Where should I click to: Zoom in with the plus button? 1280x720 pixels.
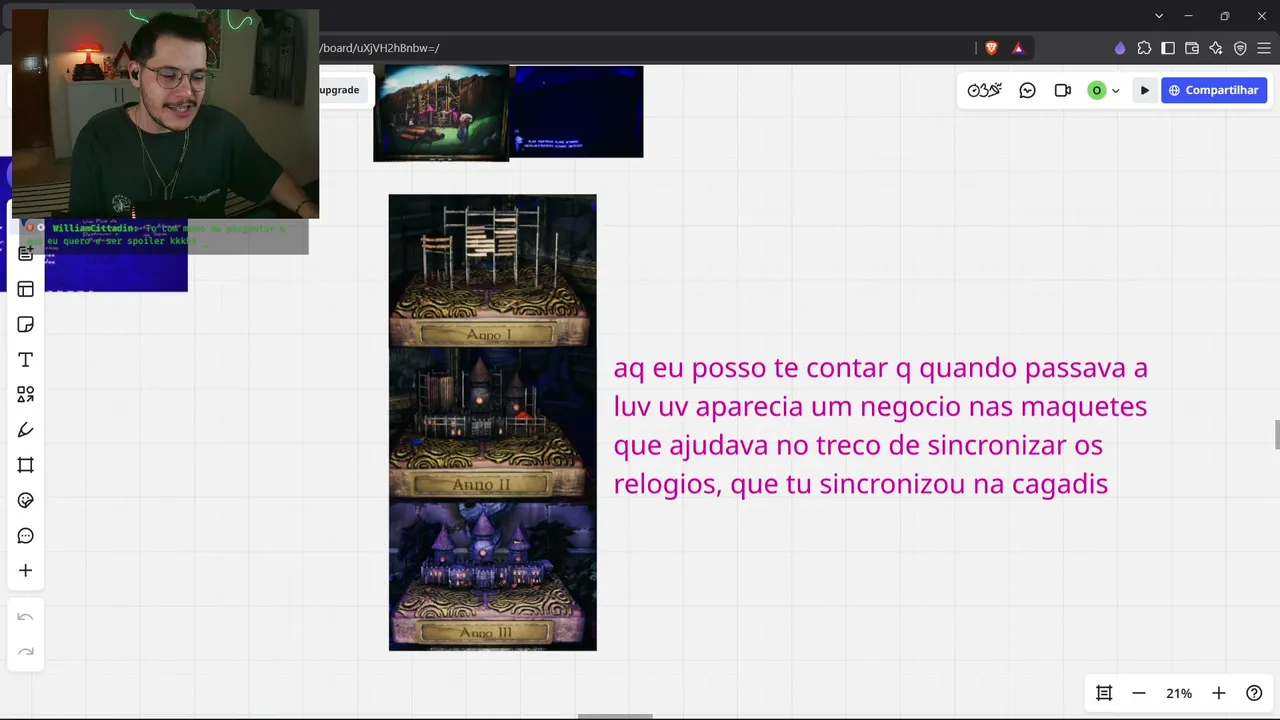pos(1219,693)
